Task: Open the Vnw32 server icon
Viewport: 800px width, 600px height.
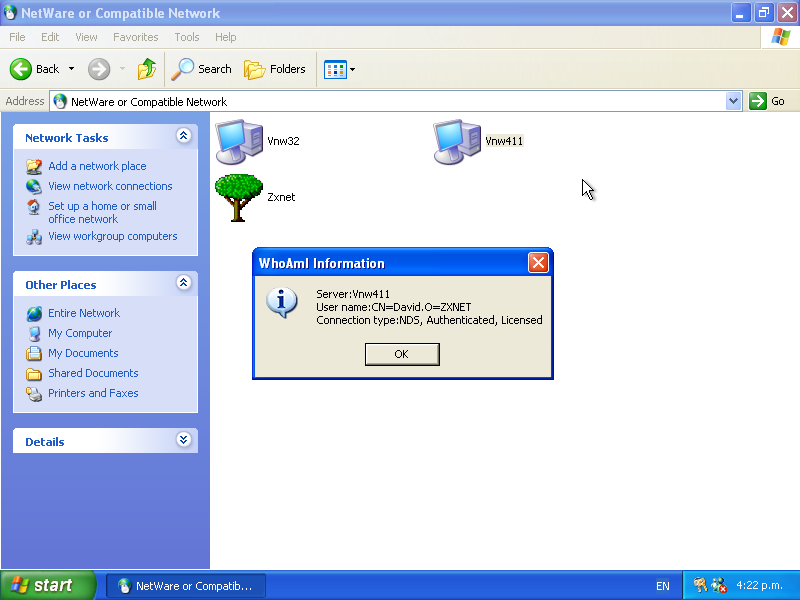Action: click(239, 142)
